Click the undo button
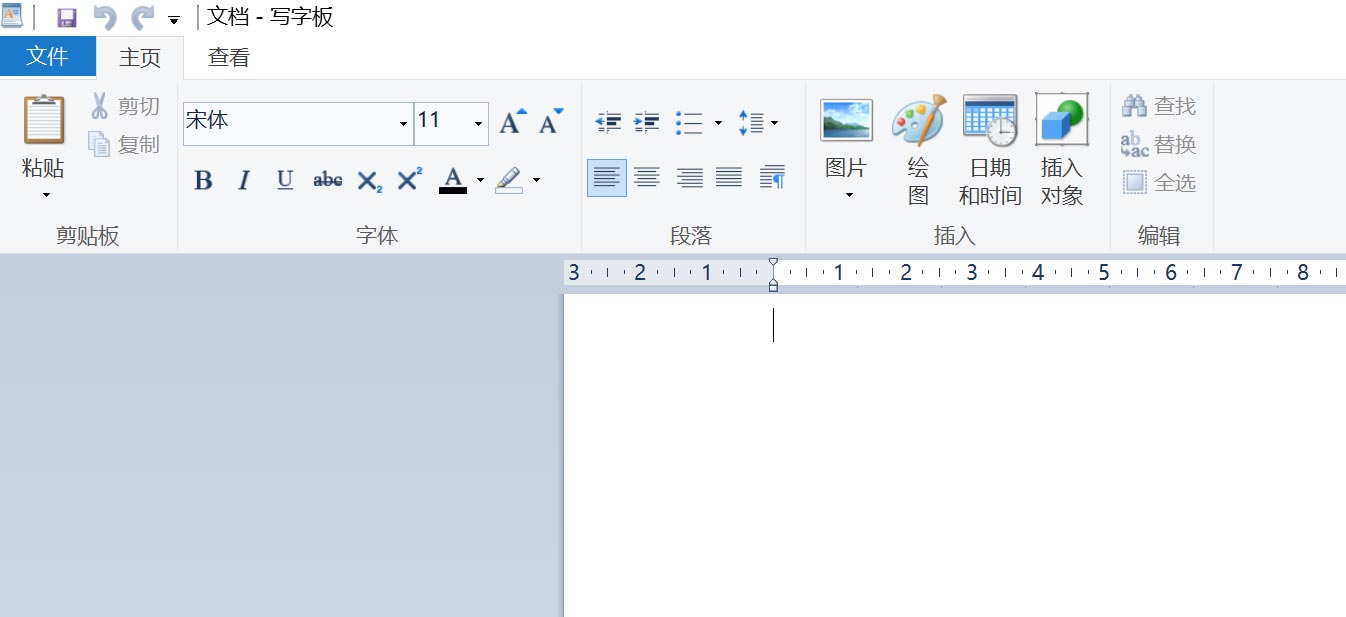This screenshot has width=1346, height=617. point(104,16)
